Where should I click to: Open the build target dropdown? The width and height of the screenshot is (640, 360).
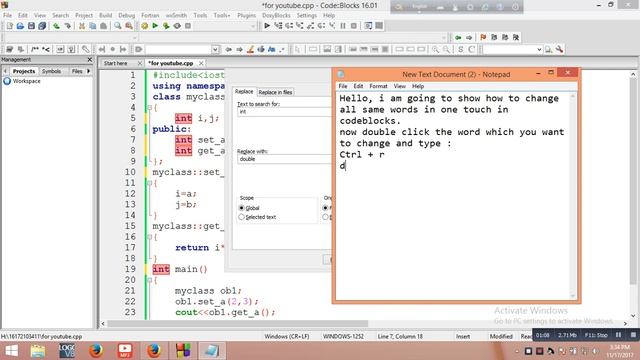[x=253, y=26]
